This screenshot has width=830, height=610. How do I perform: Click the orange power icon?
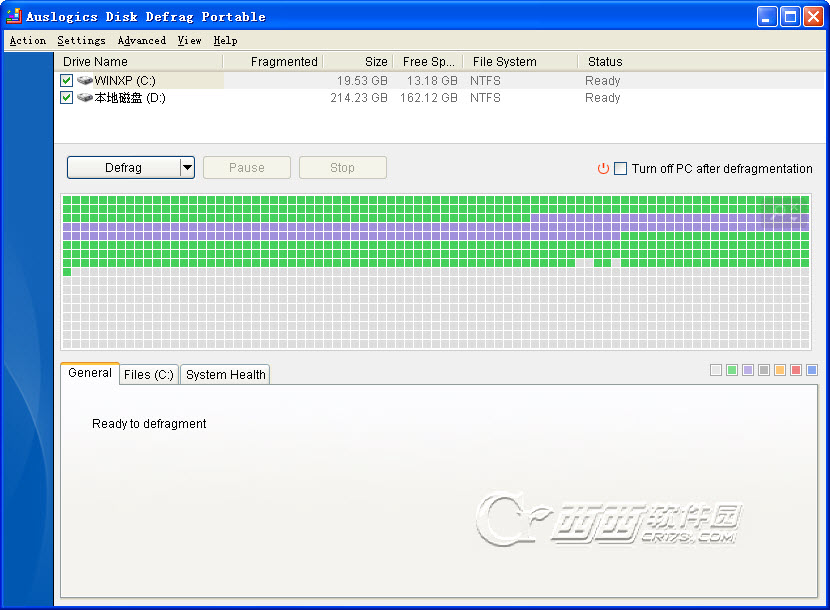(x=603, y=168)
